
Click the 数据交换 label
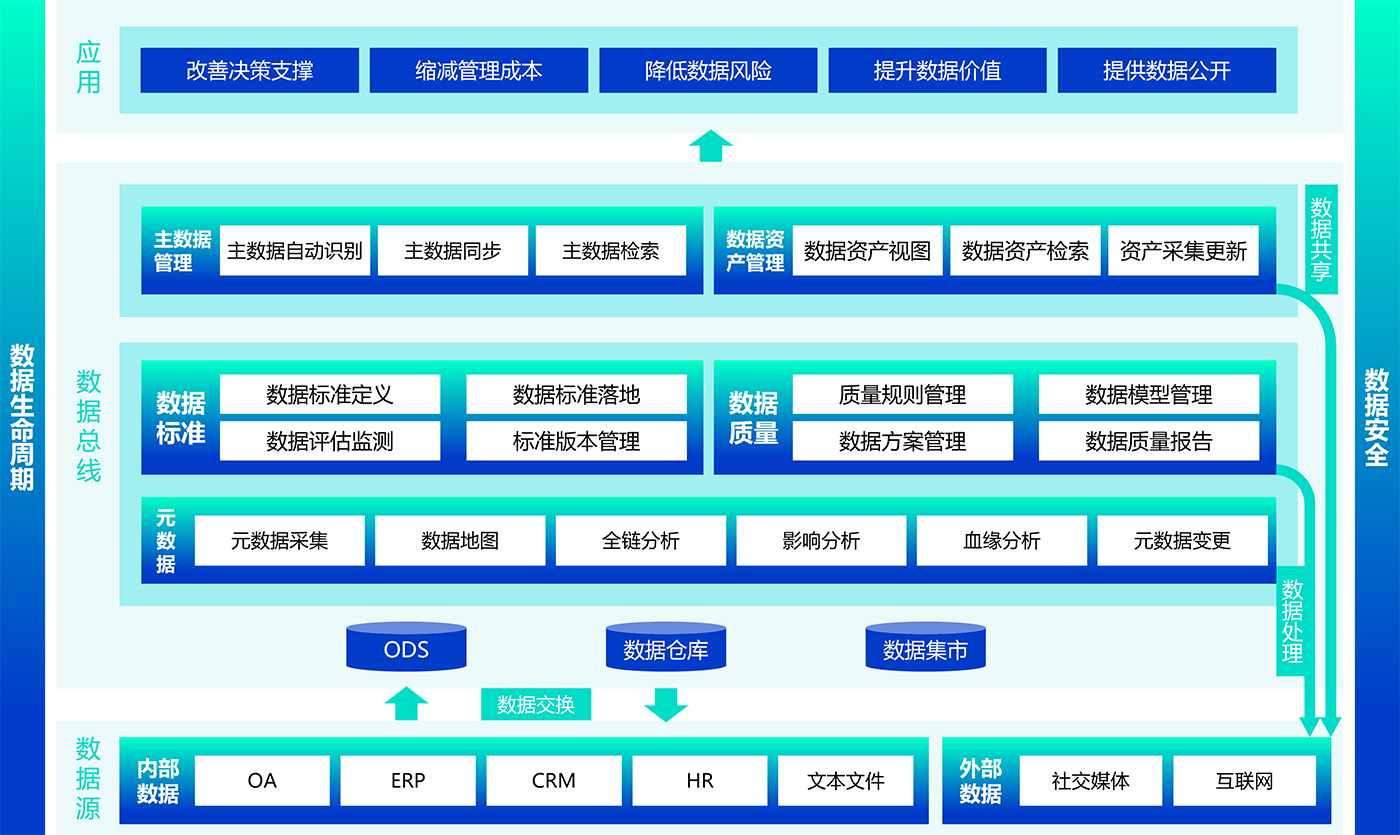pyautogui.click(x=536, y=704)
